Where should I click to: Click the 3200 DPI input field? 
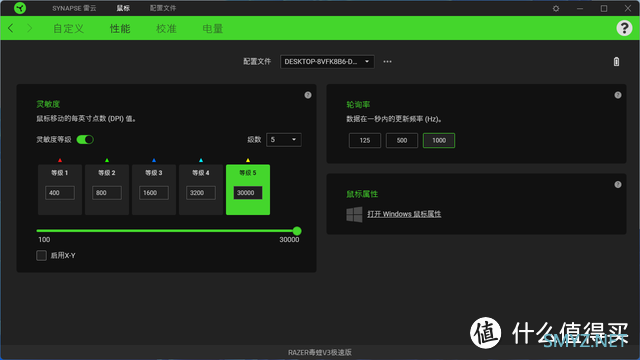pyautogui.click(x=201, y=193)
